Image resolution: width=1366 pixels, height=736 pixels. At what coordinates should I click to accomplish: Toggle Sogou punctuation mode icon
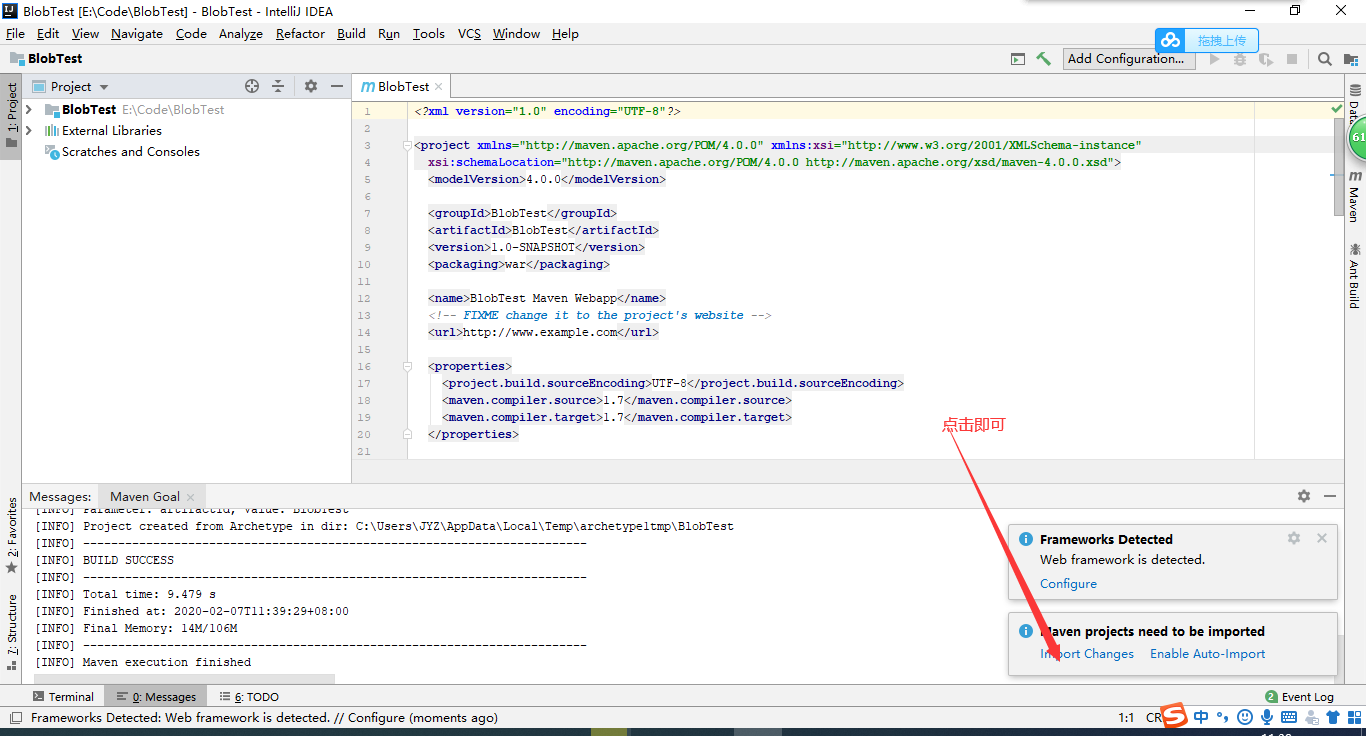(x=1223, y=717)
